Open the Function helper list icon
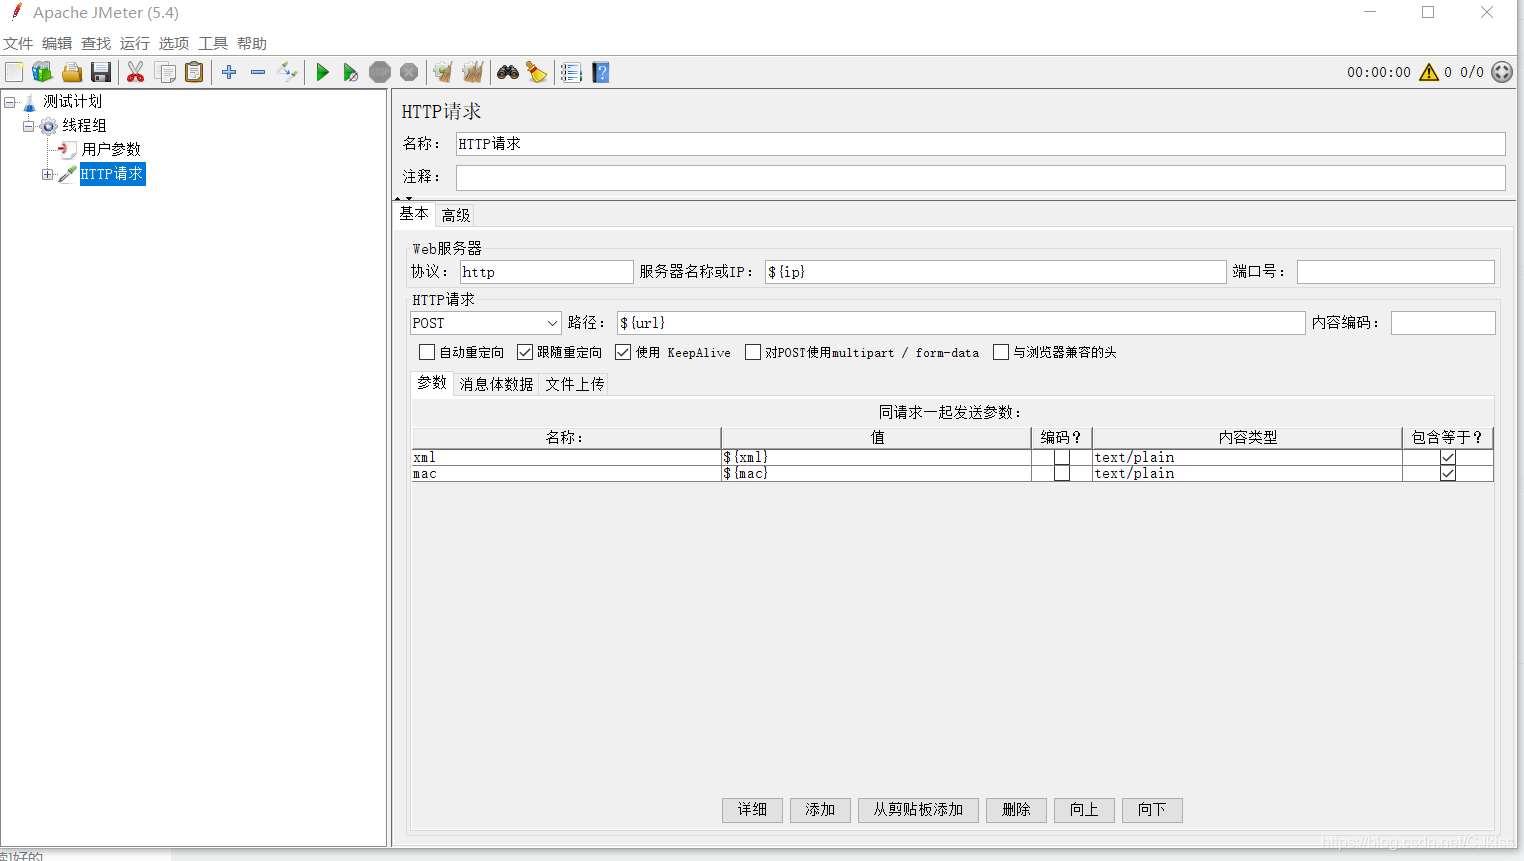1524x861 pixels. pos(571,72)
